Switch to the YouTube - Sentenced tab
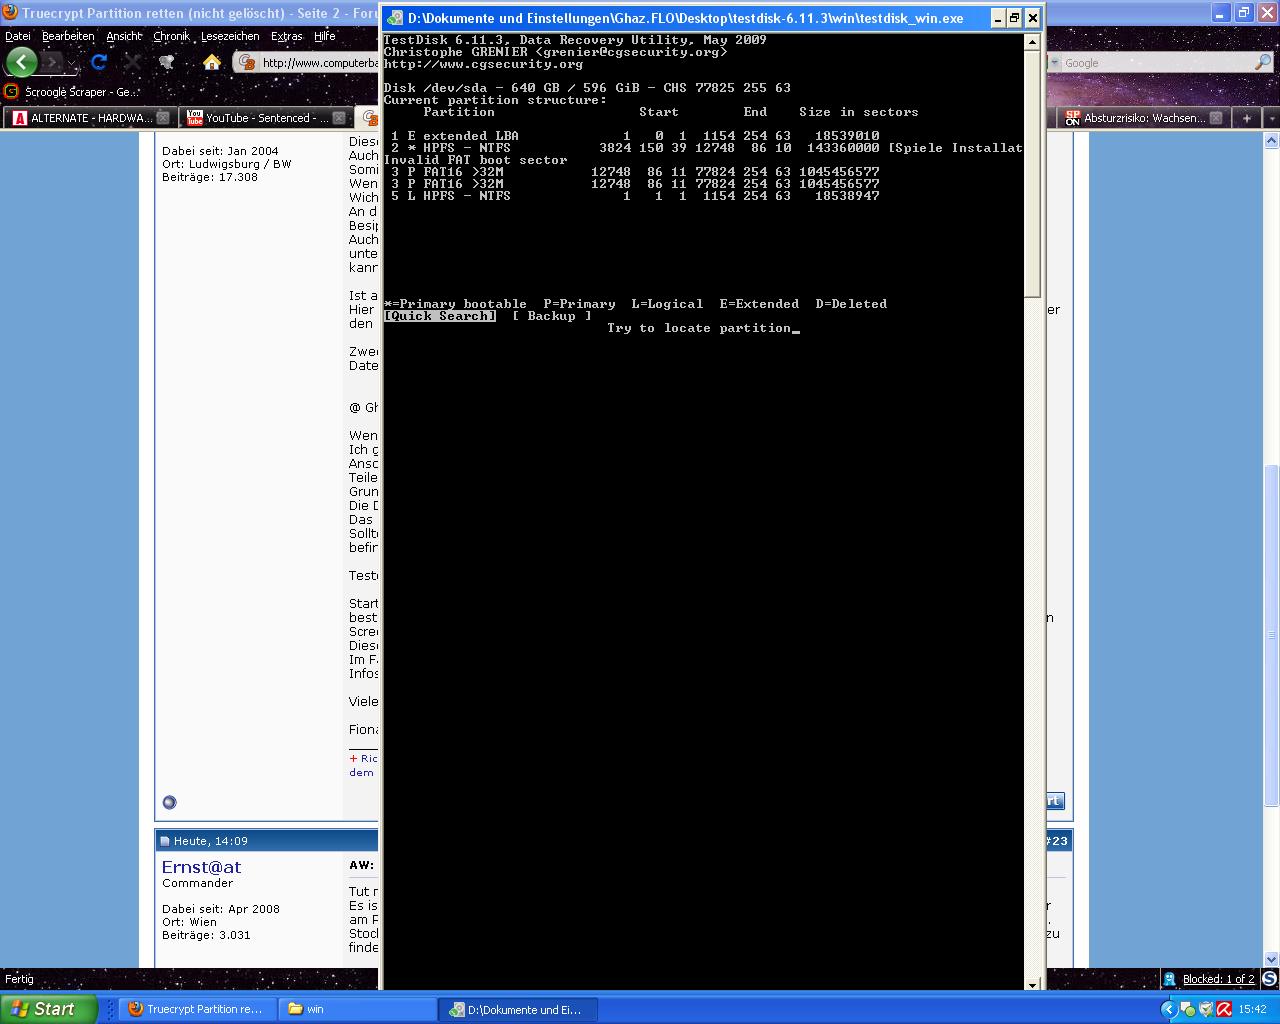1280x1024 pixels. point(258,118)
